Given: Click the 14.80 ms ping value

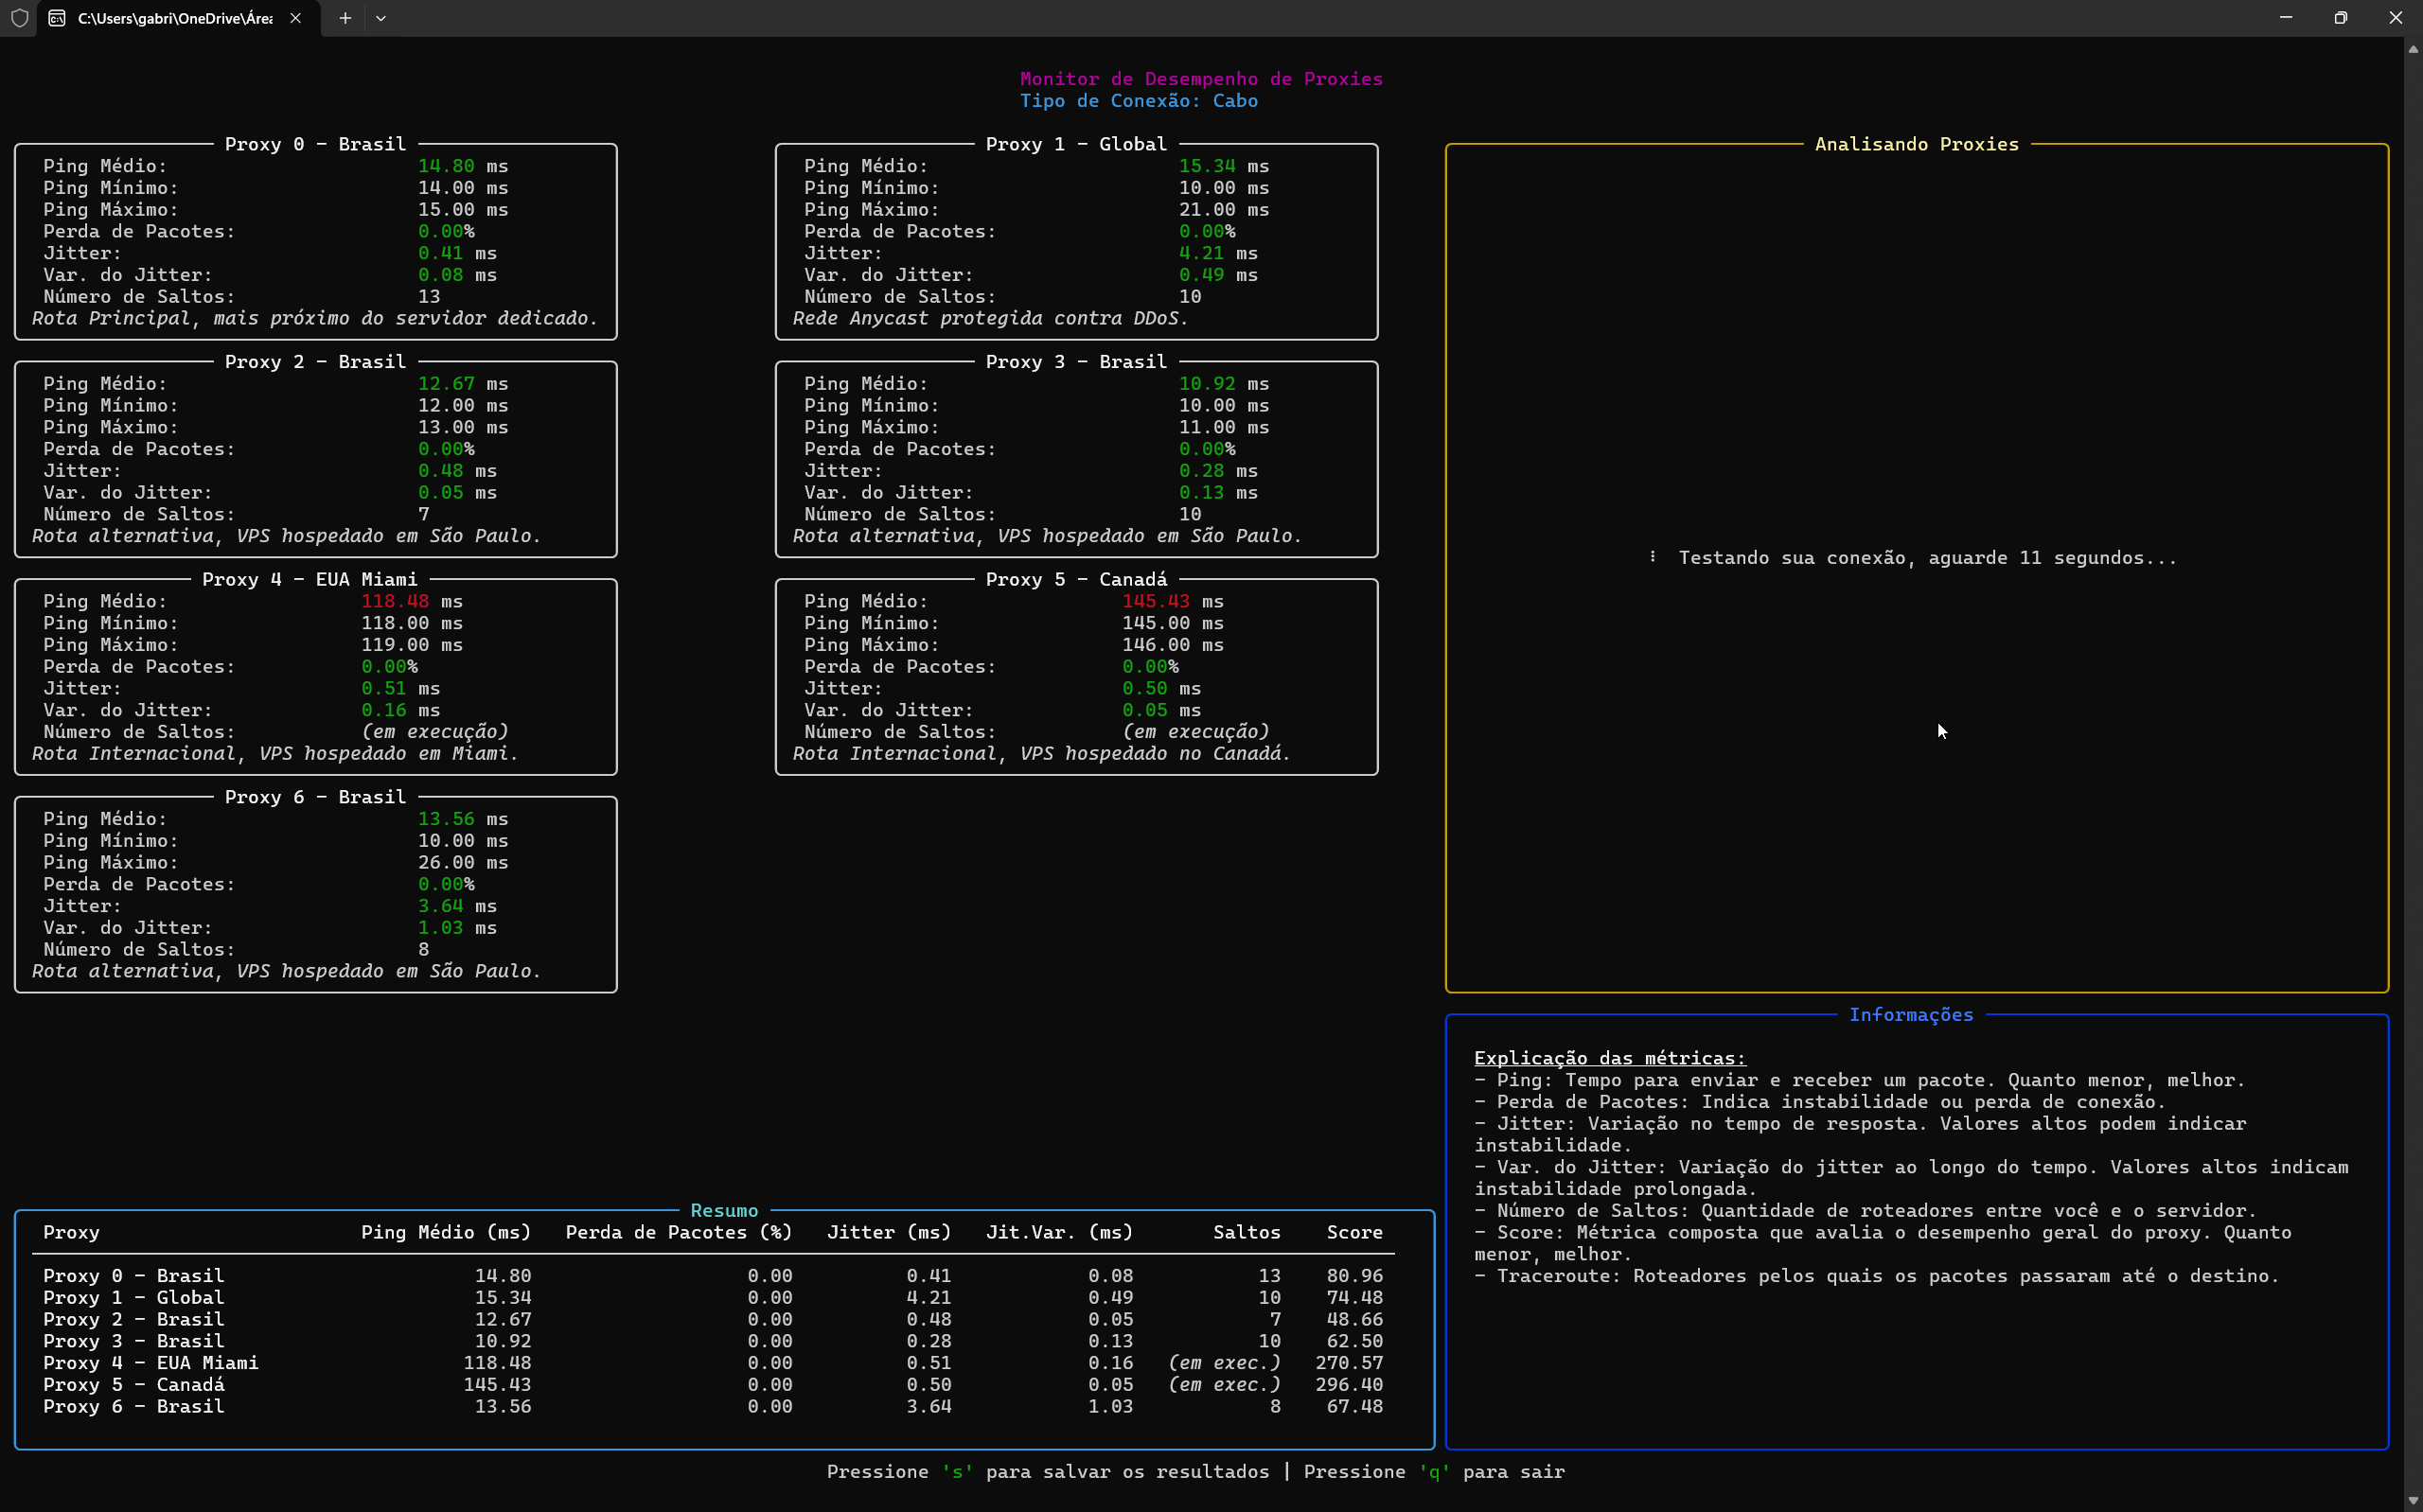Looking at the screenshot, I should (463, 166).
